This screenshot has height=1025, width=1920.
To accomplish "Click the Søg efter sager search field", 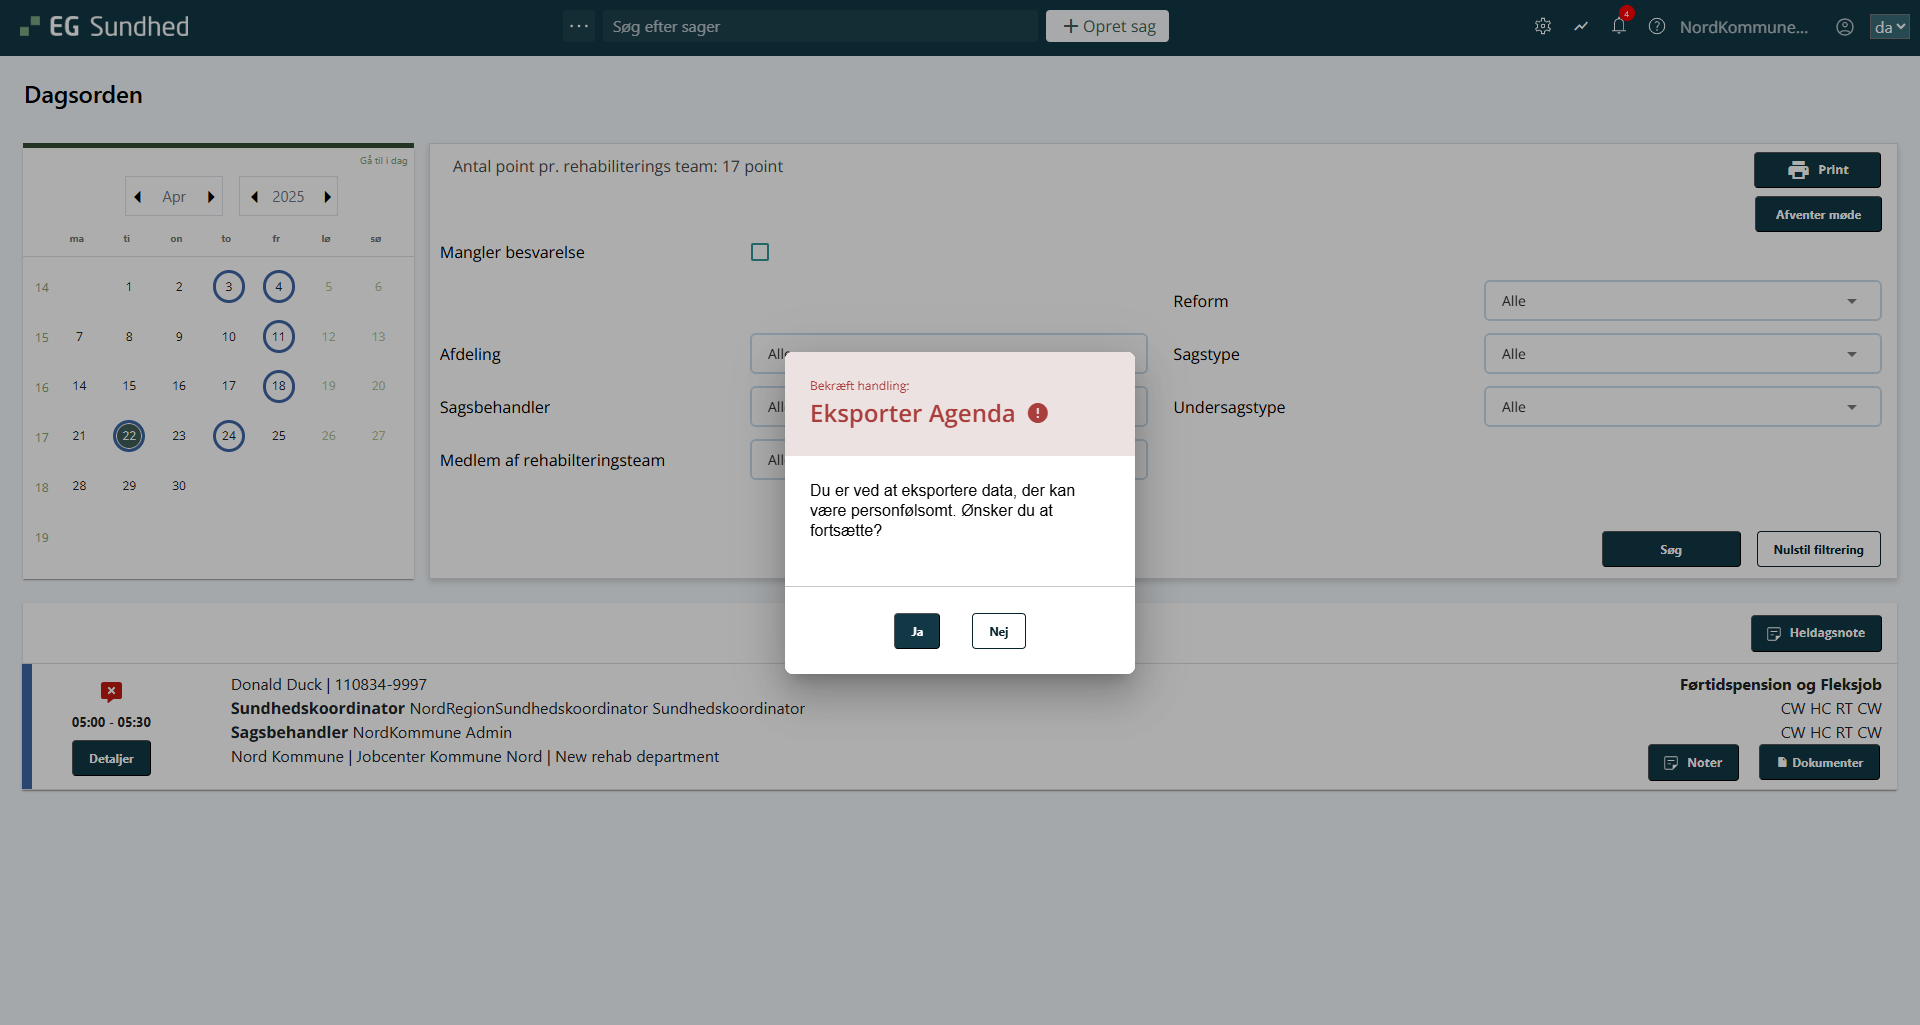I will pos(820,27).
